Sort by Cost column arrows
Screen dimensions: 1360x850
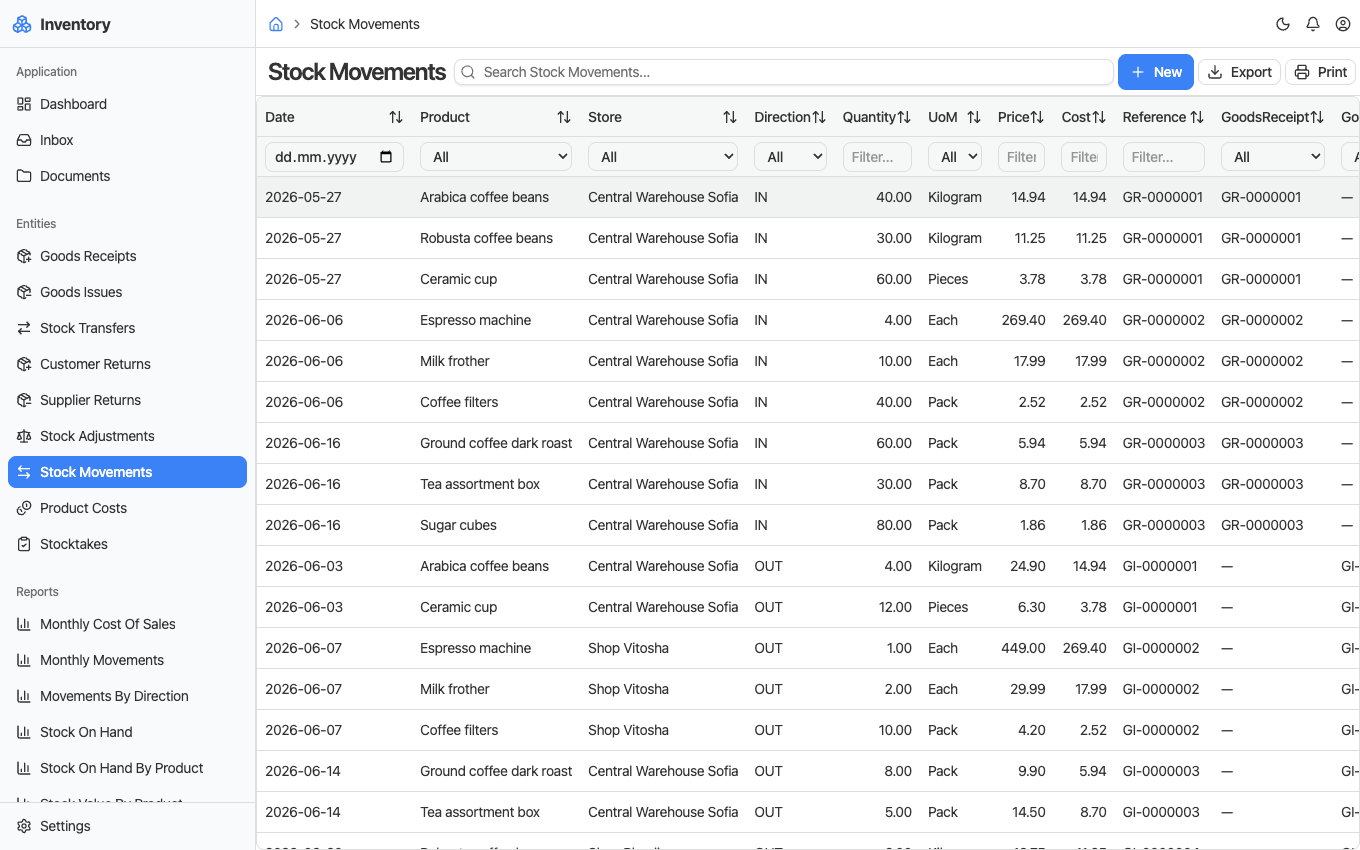(x=1099, y=117)
